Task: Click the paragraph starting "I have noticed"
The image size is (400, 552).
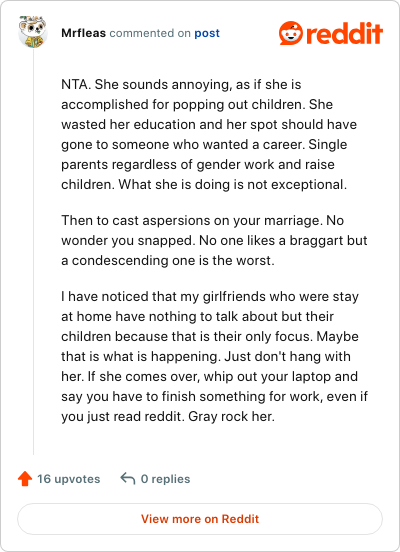Action: [214, 356]
